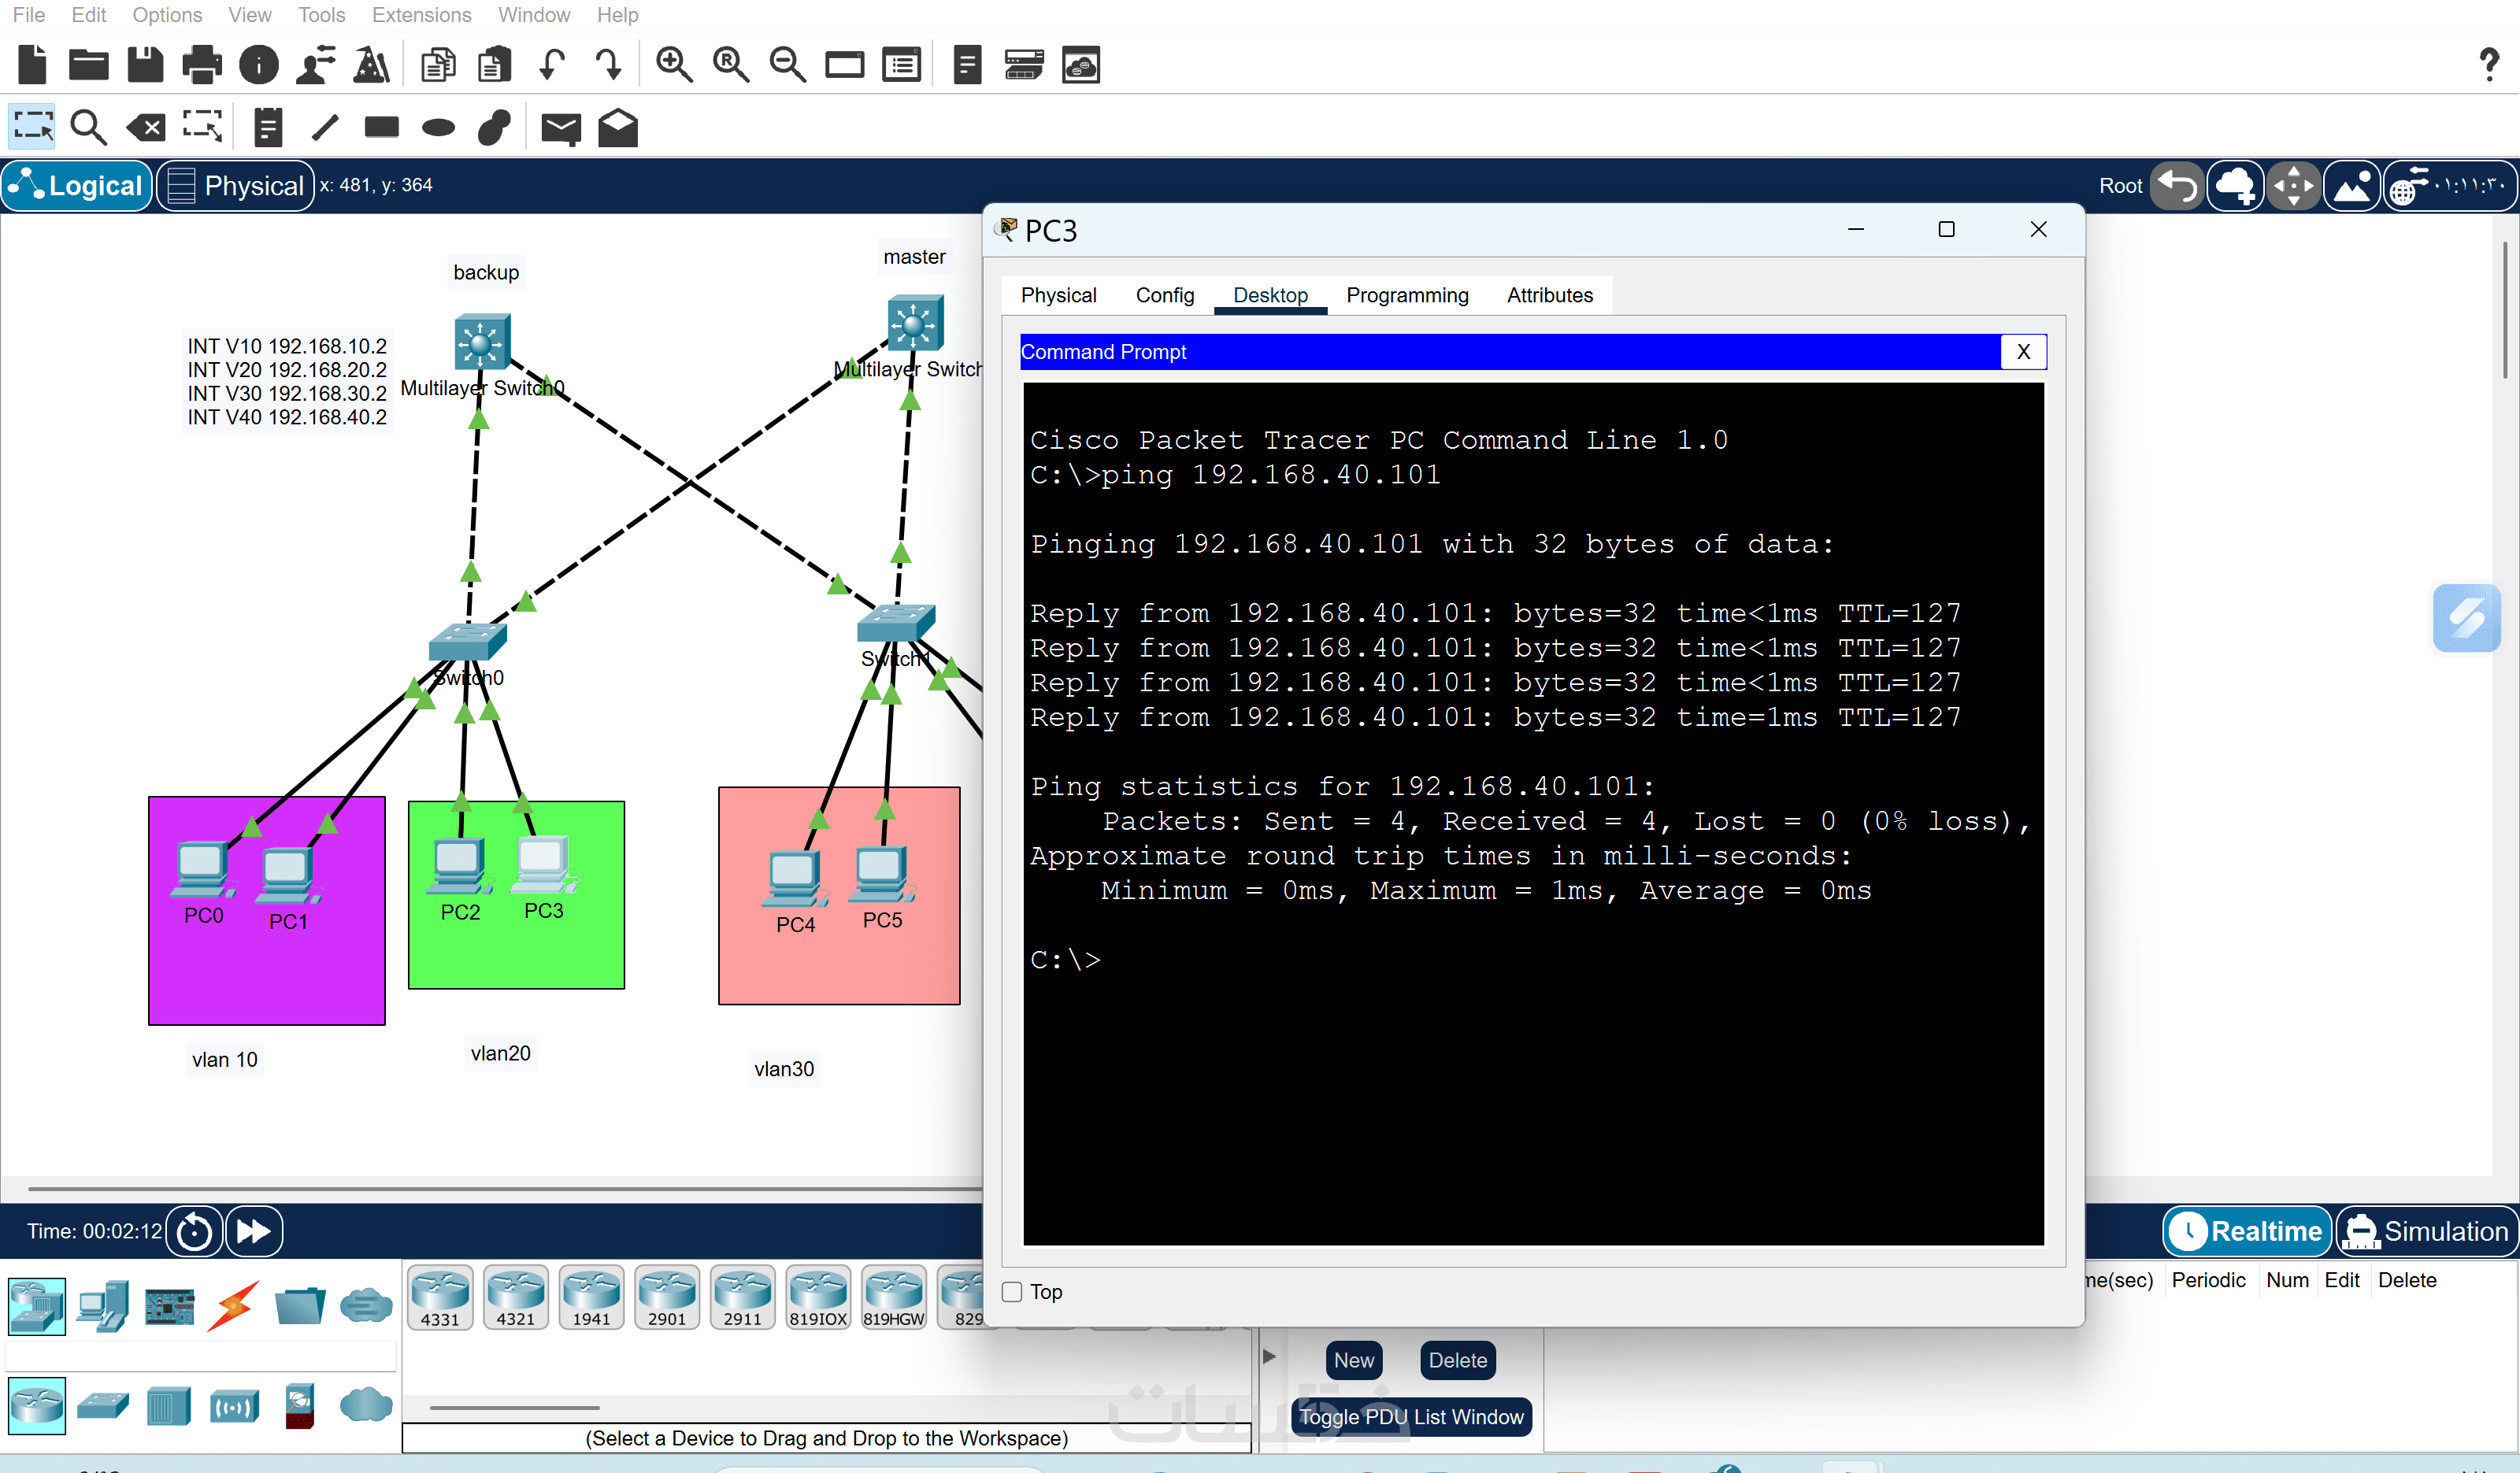The width and height of the screenshot is (2520, 1473).
Task: Open the Extensions menu
Action: (421, 15)
